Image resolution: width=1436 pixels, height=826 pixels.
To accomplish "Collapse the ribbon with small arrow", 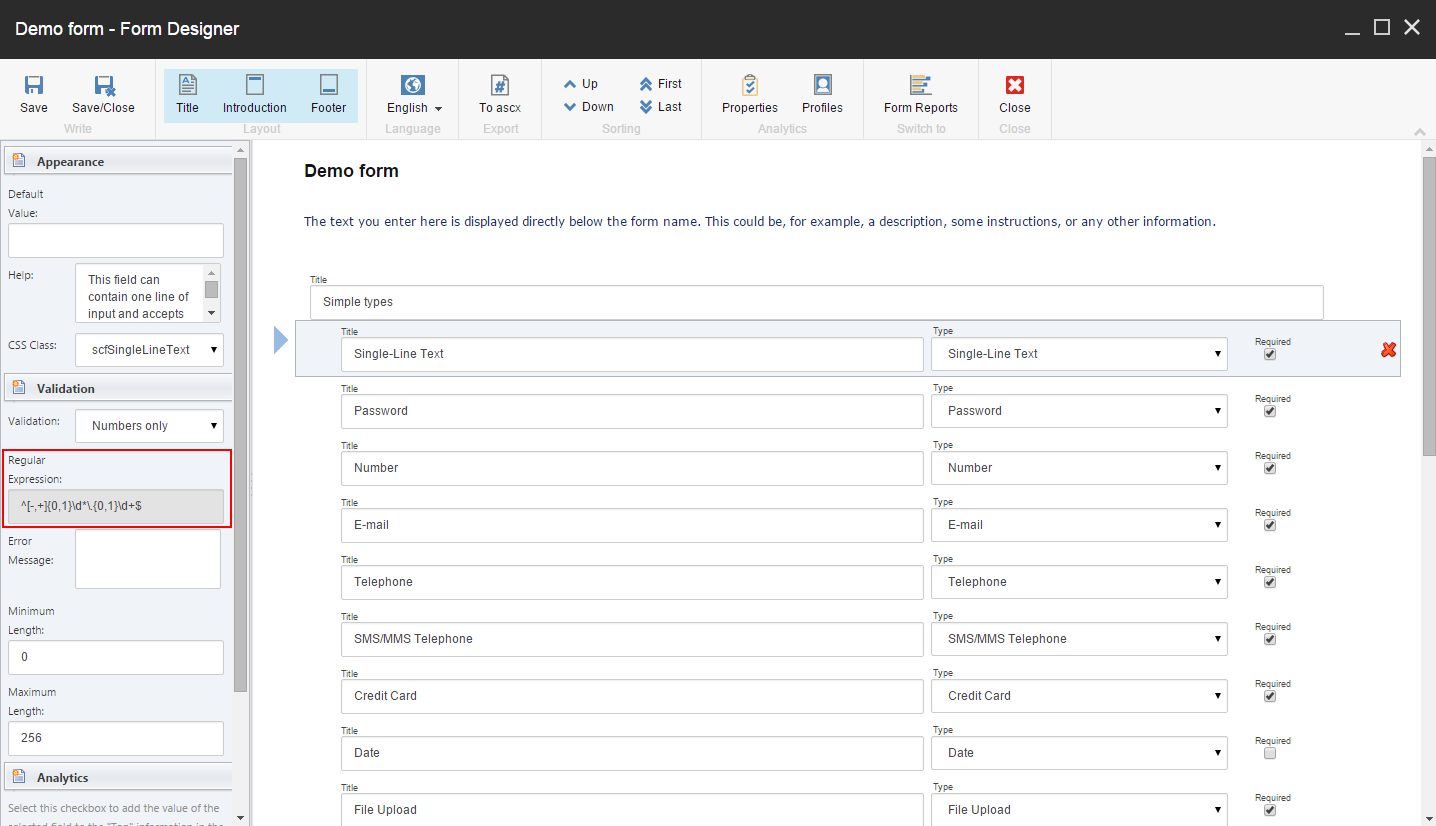I will point(1420,132).
